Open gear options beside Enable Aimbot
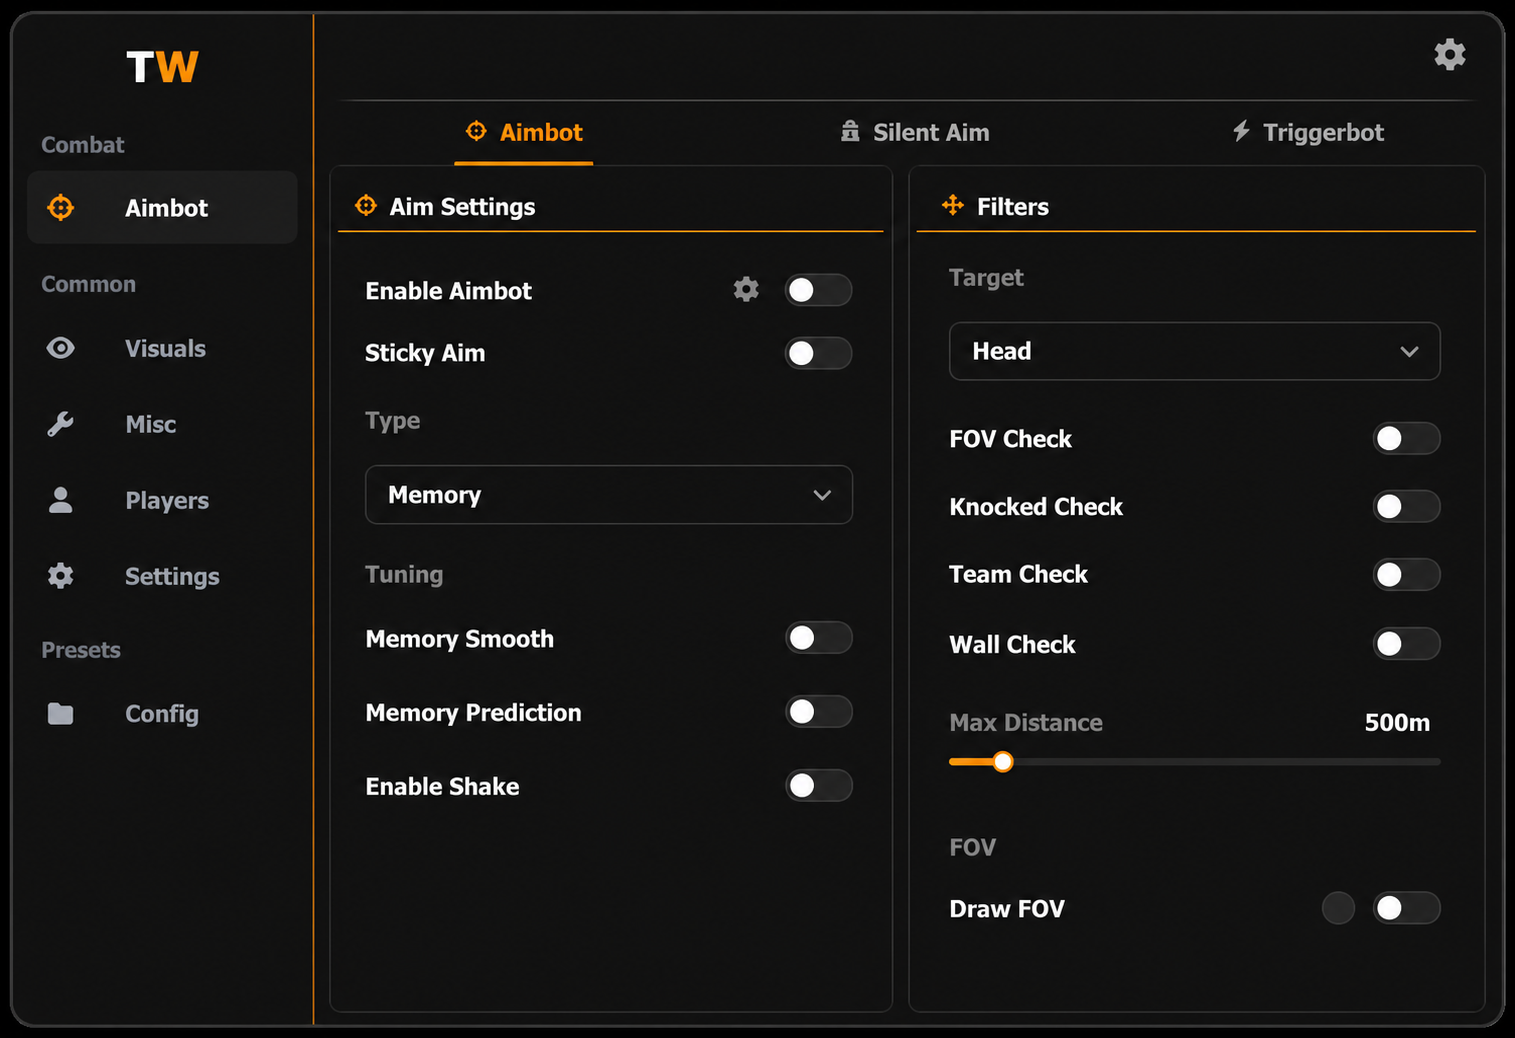This screenshot has width=1515, height=1038. (x=746, y=290)
